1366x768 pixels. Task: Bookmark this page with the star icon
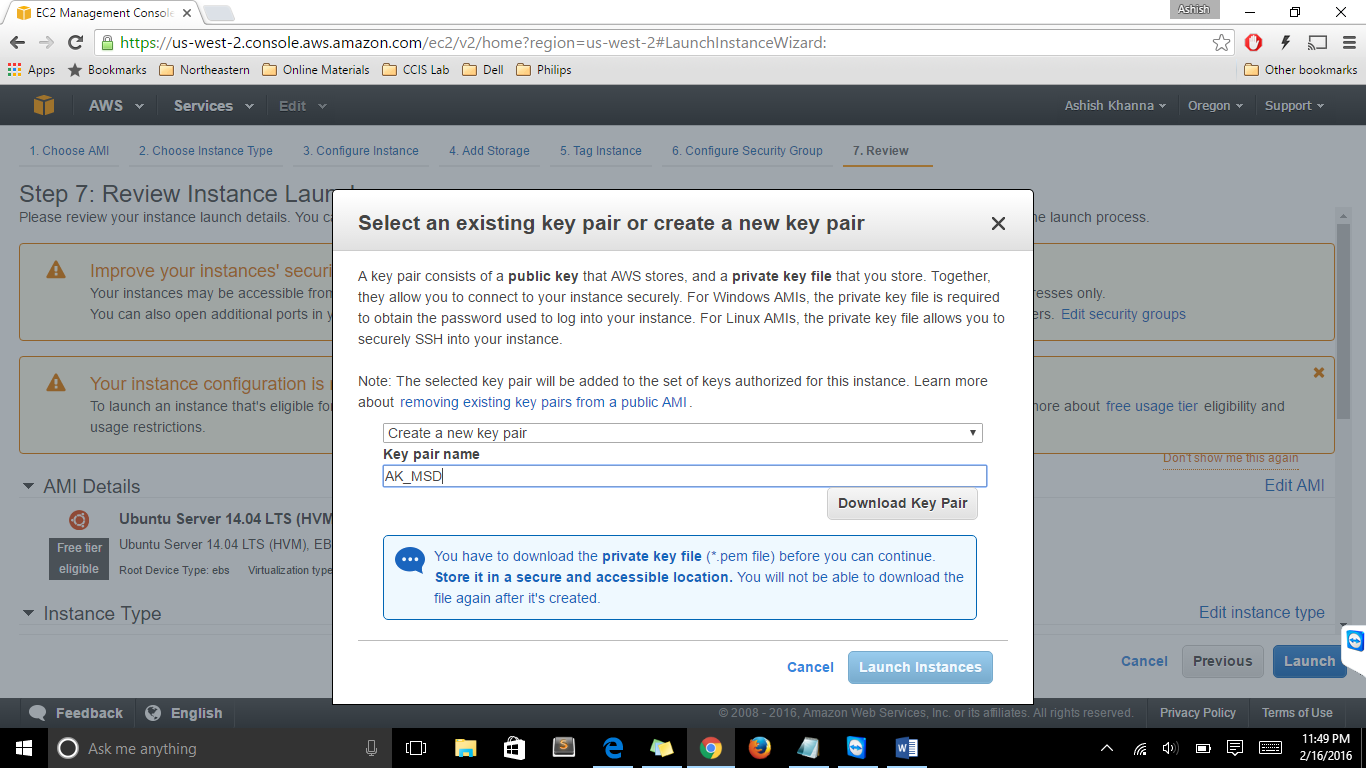pos(1221,42)
